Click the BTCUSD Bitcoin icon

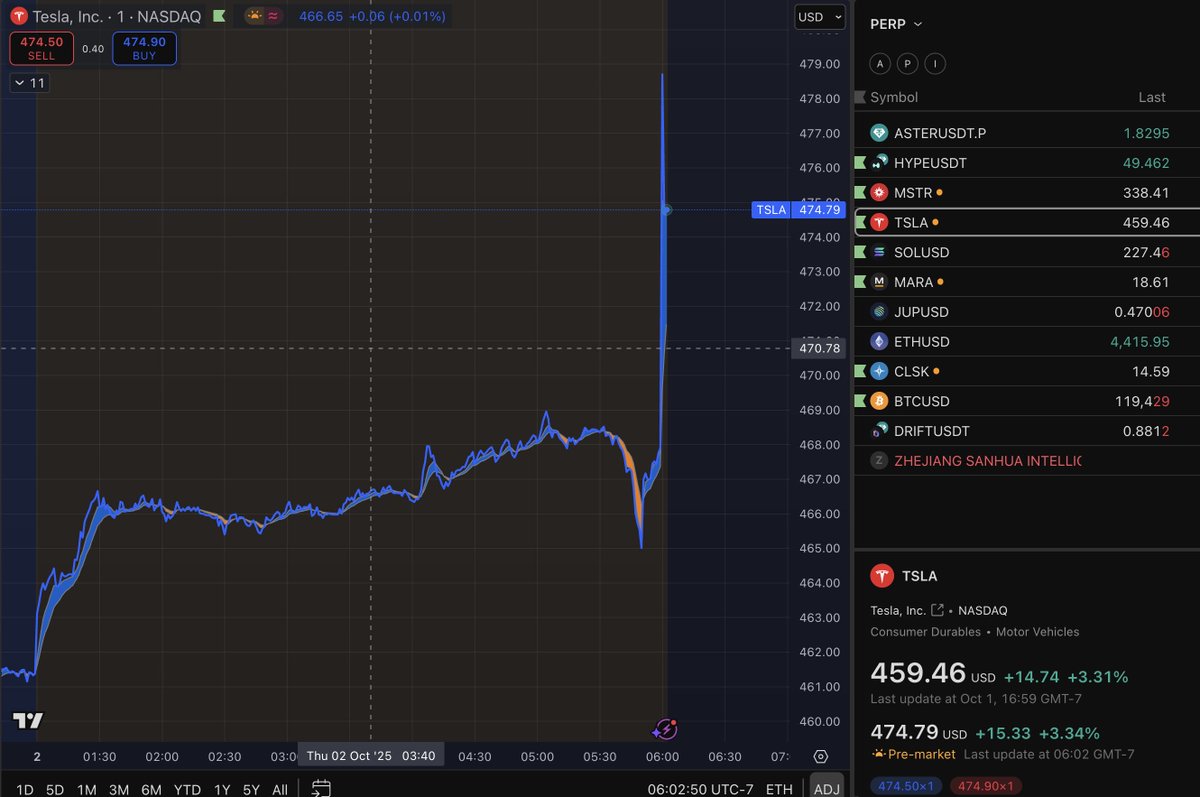pos(879,401)
